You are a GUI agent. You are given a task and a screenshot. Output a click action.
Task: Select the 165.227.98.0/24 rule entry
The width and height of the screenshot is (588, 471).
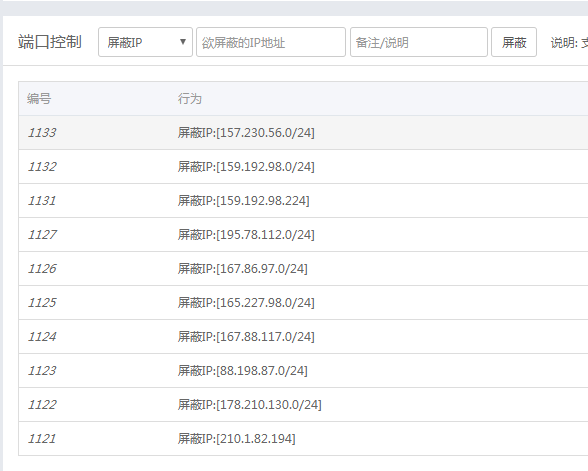point(246,303)
